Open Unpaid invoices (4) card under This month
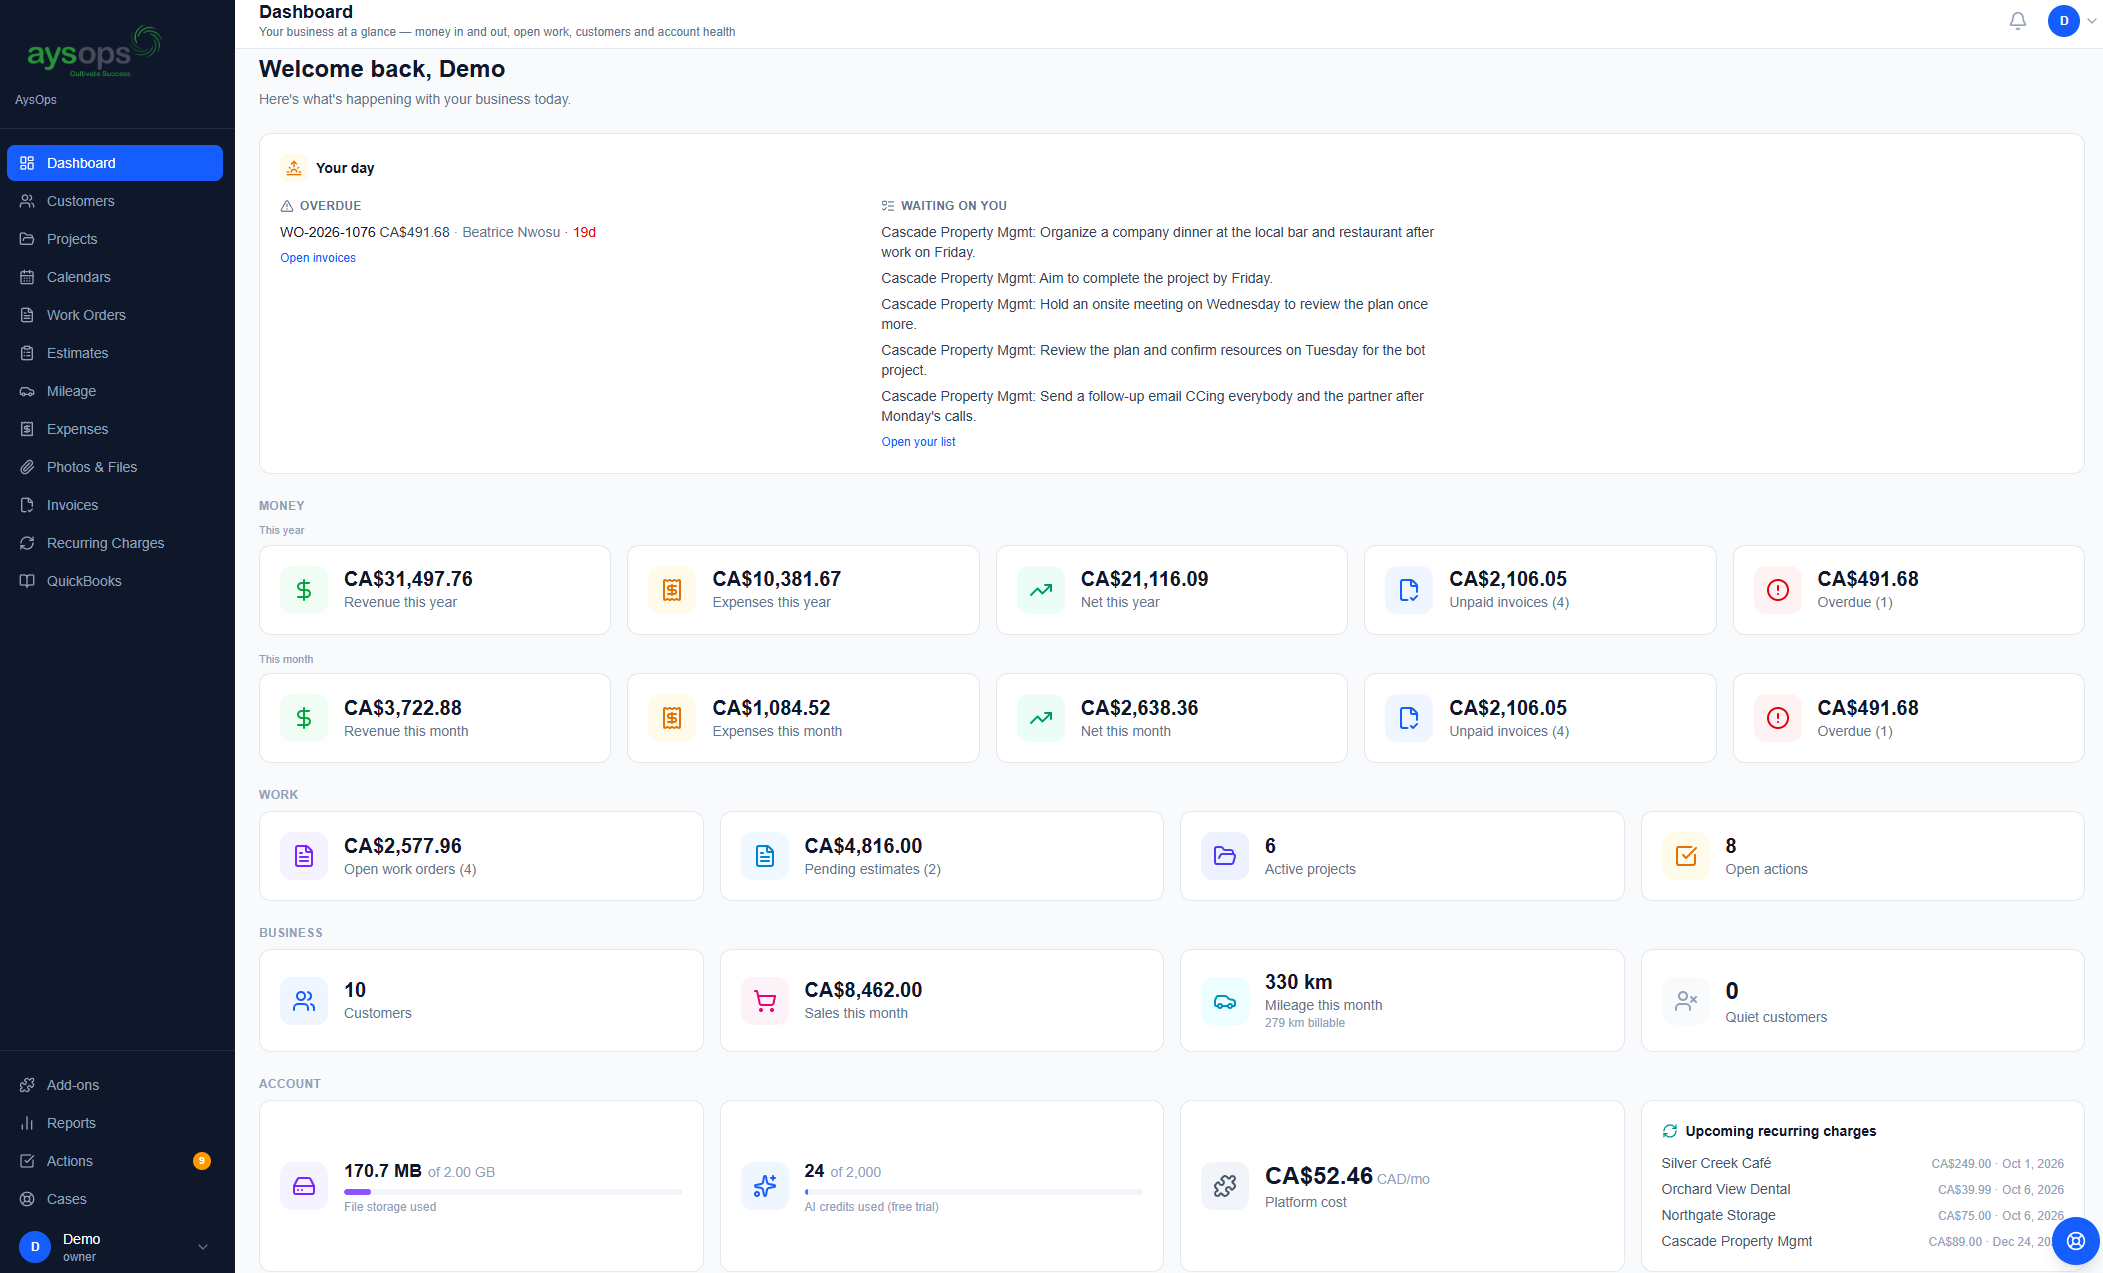This screenshot has width=2103, height=1273. (1540, 718)
